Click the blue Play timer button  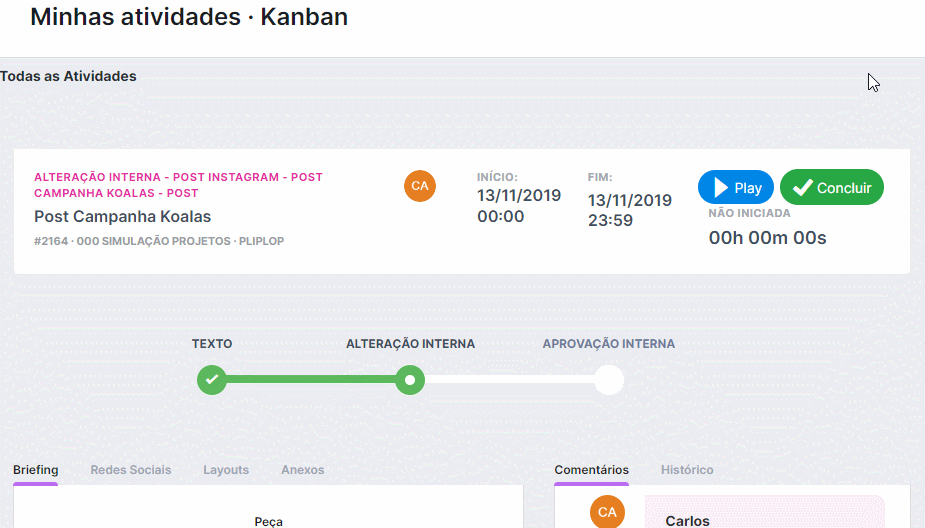[x=736, y=188]
